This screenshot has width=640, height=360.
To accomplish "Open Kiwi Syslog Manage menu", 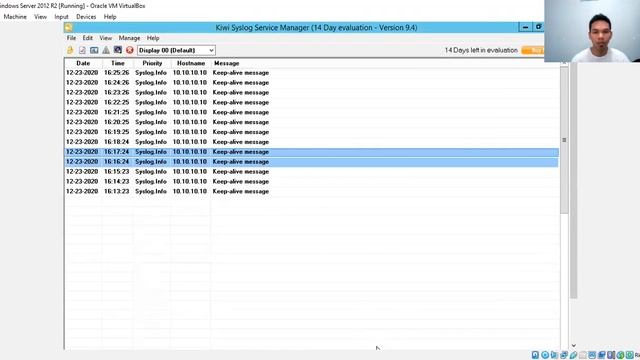I will click(129, 38).
